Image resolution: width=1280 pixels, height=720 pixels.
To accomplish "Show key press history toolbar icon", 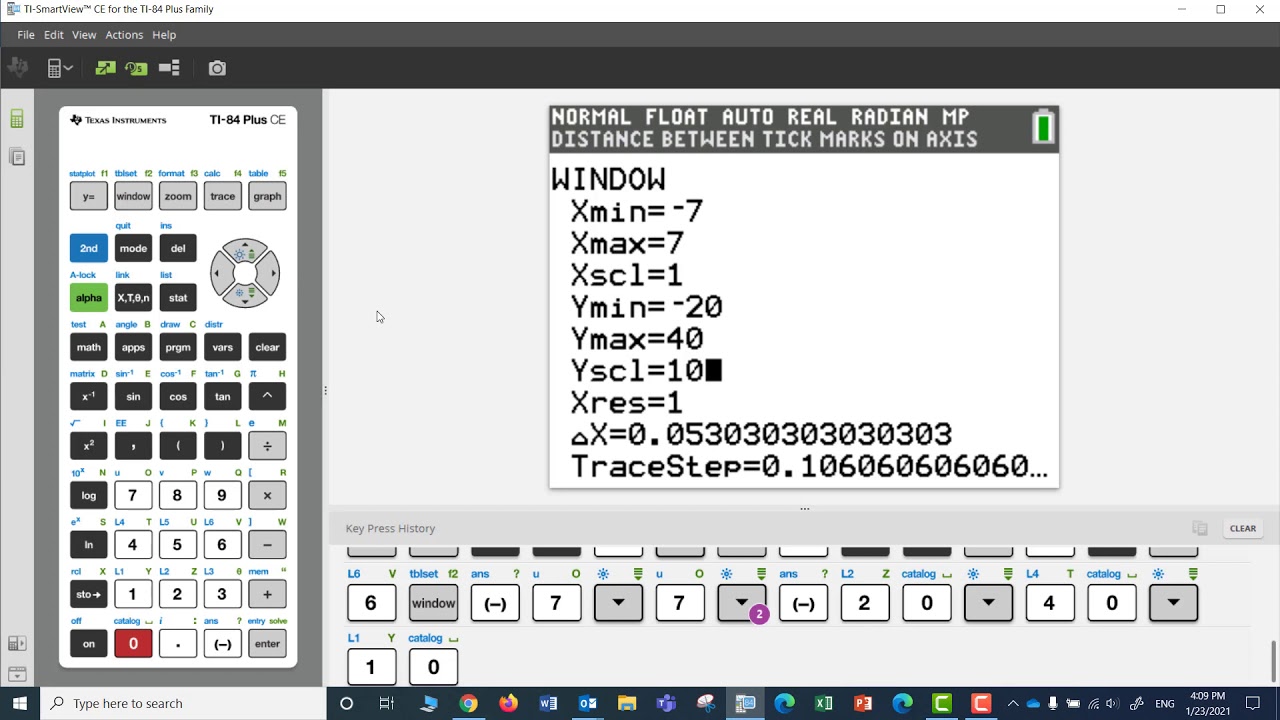I will pyautogui.click(x=137, y=68).
